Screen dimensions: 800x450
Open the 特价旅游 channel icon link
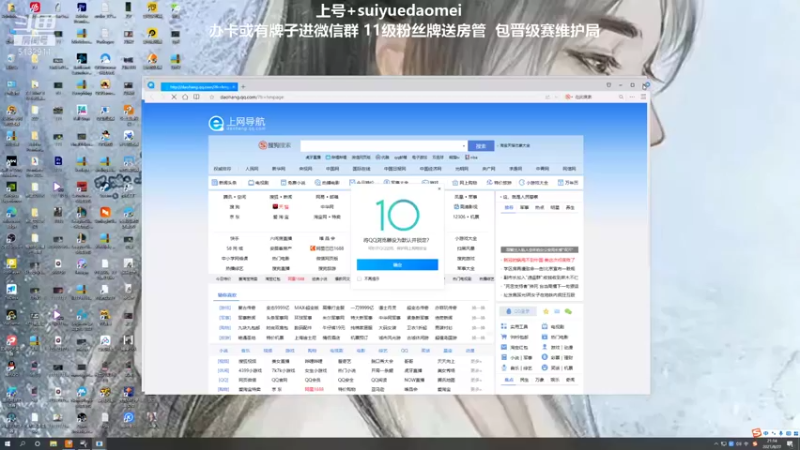point(499,183)
